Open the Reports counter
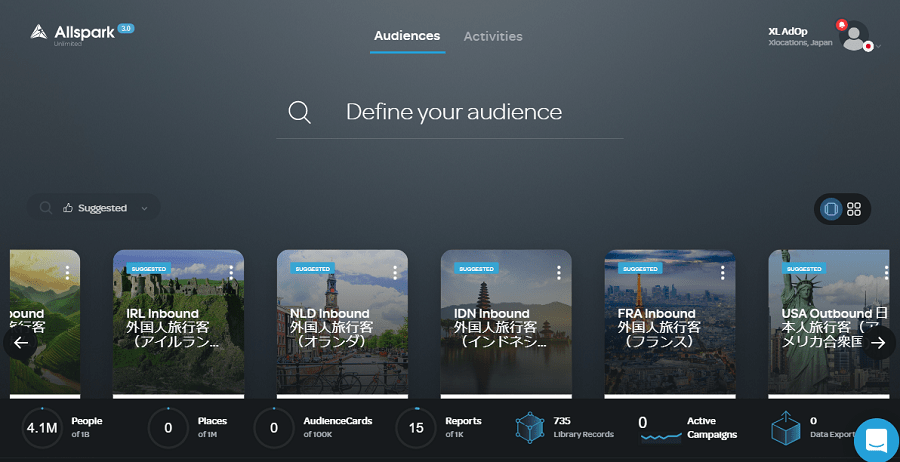This screenshot has height=462, width=900. click(x=415, y=428)
